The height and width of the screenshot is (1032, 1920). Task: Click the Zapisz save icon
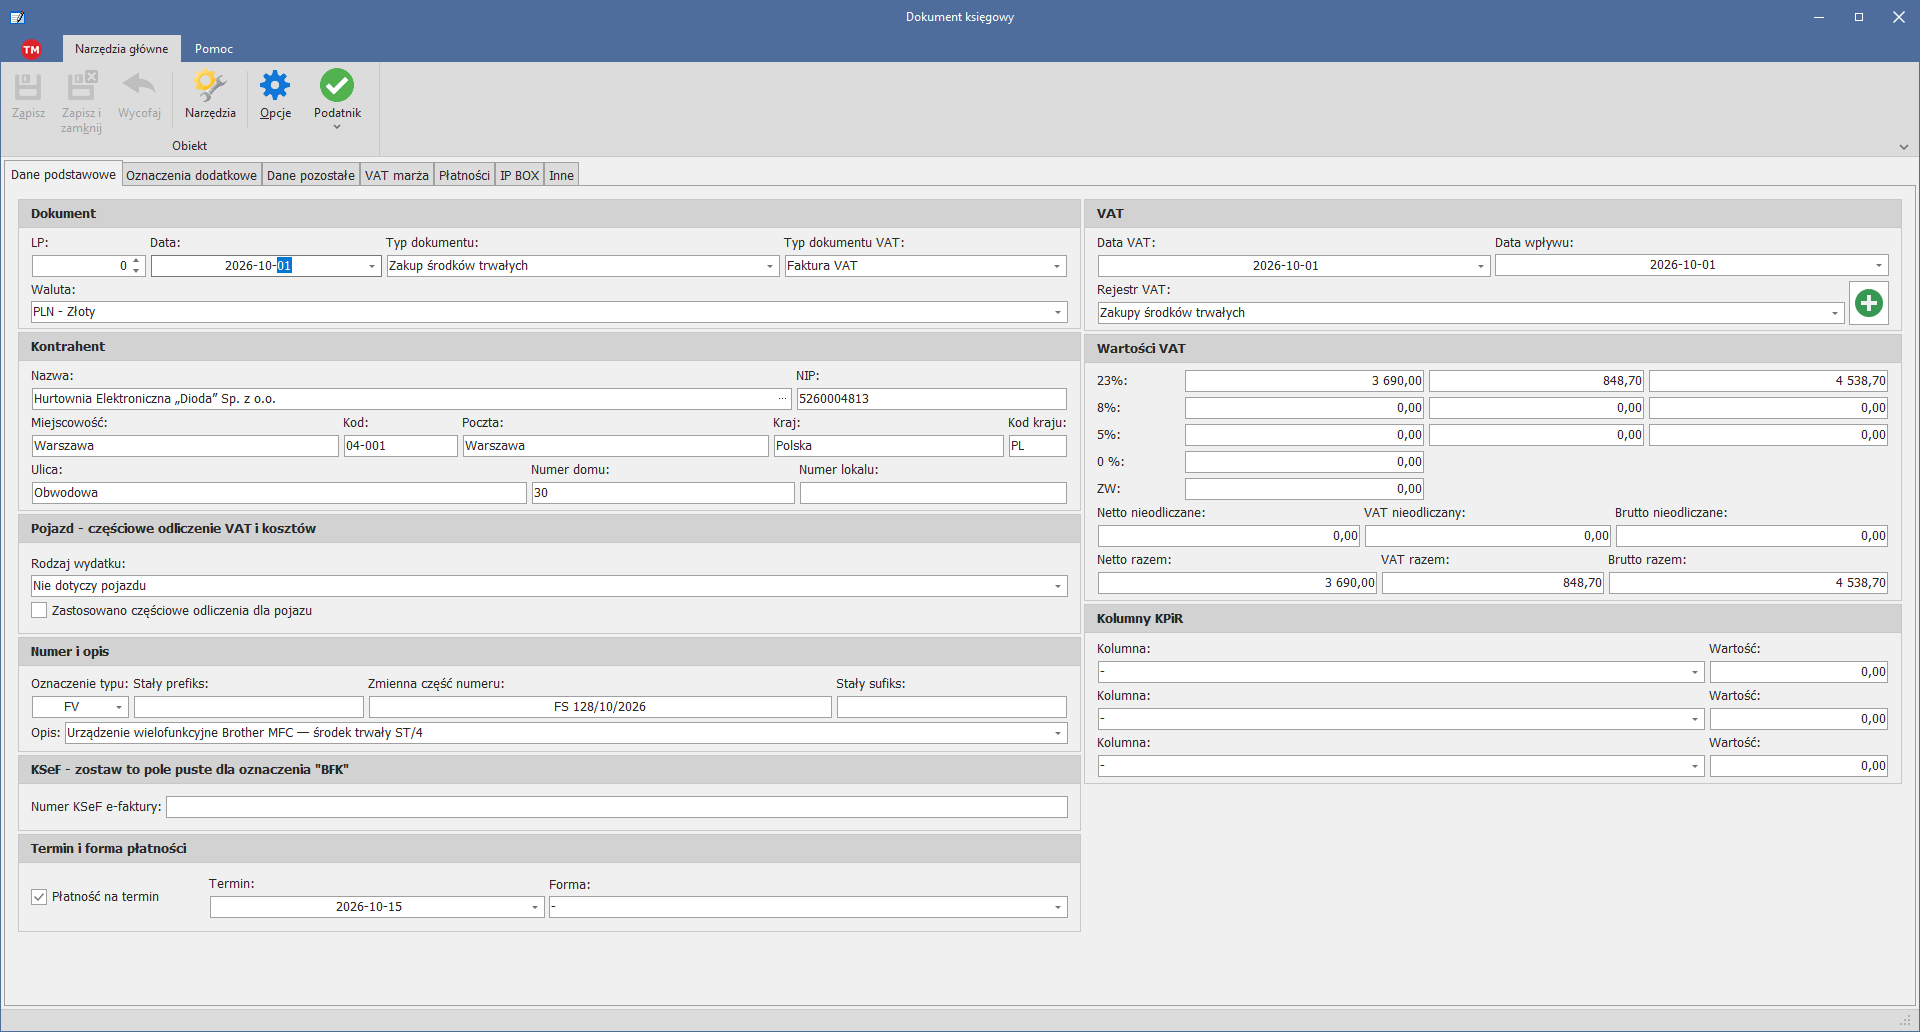(28, 87)
